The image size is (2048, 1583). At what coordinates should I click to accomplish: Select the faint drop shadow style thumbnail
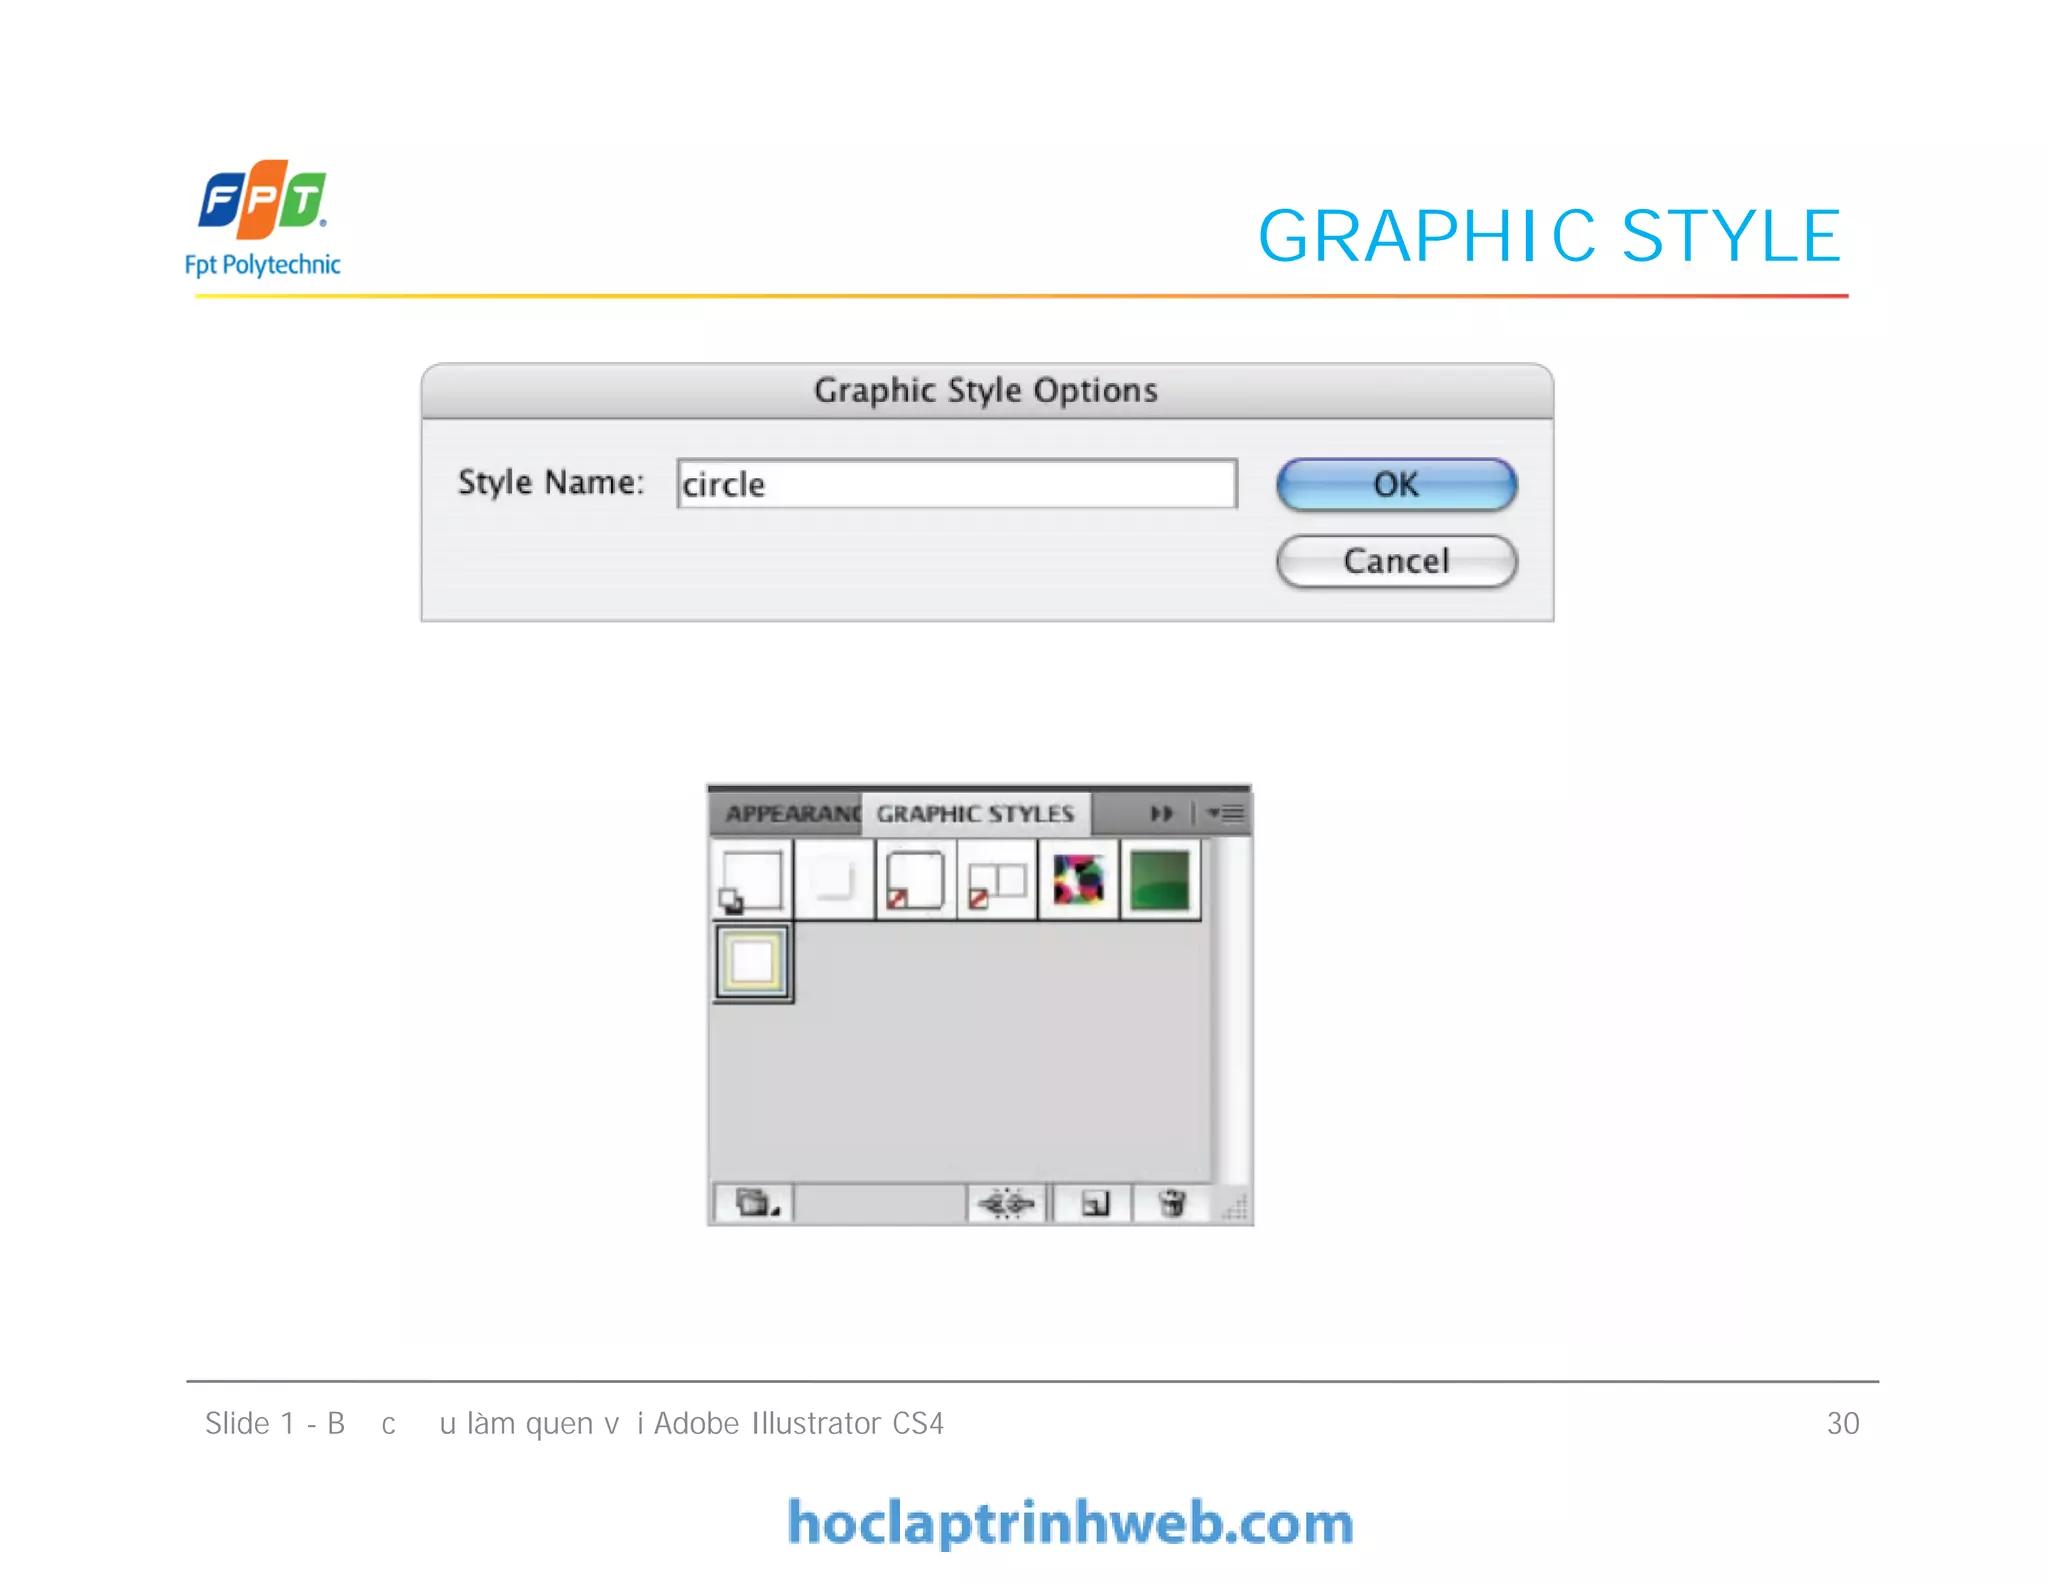pyautogui.click(x=834, y=881)
